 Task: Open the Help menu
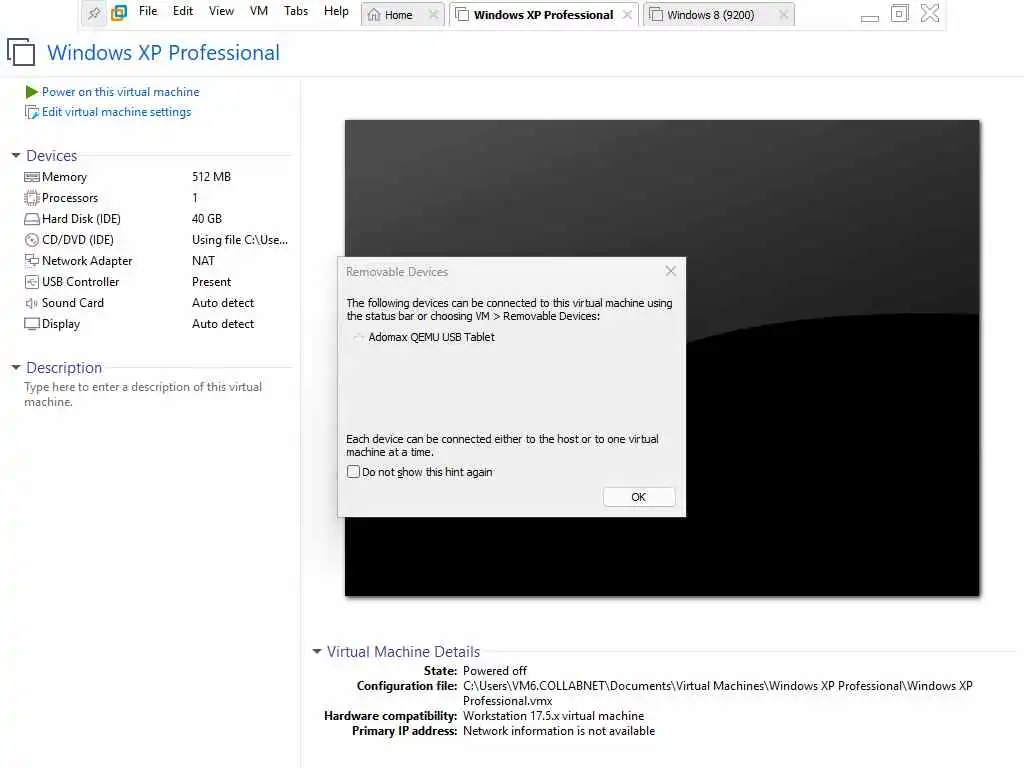click(x=336, y=11)
